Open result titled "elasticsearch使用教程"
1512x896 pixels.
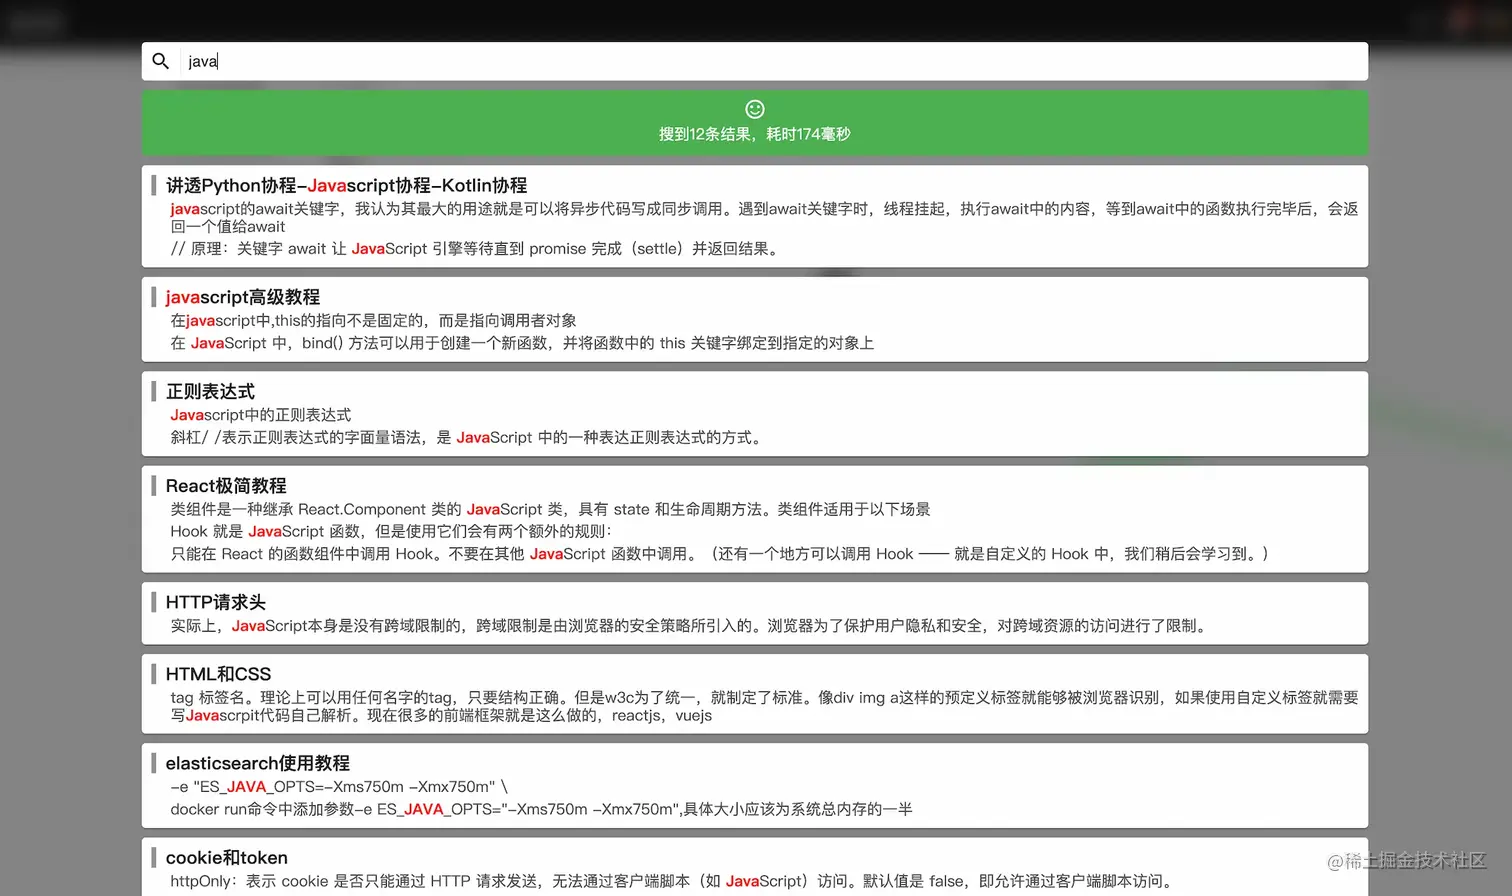(x=258, y=763)
